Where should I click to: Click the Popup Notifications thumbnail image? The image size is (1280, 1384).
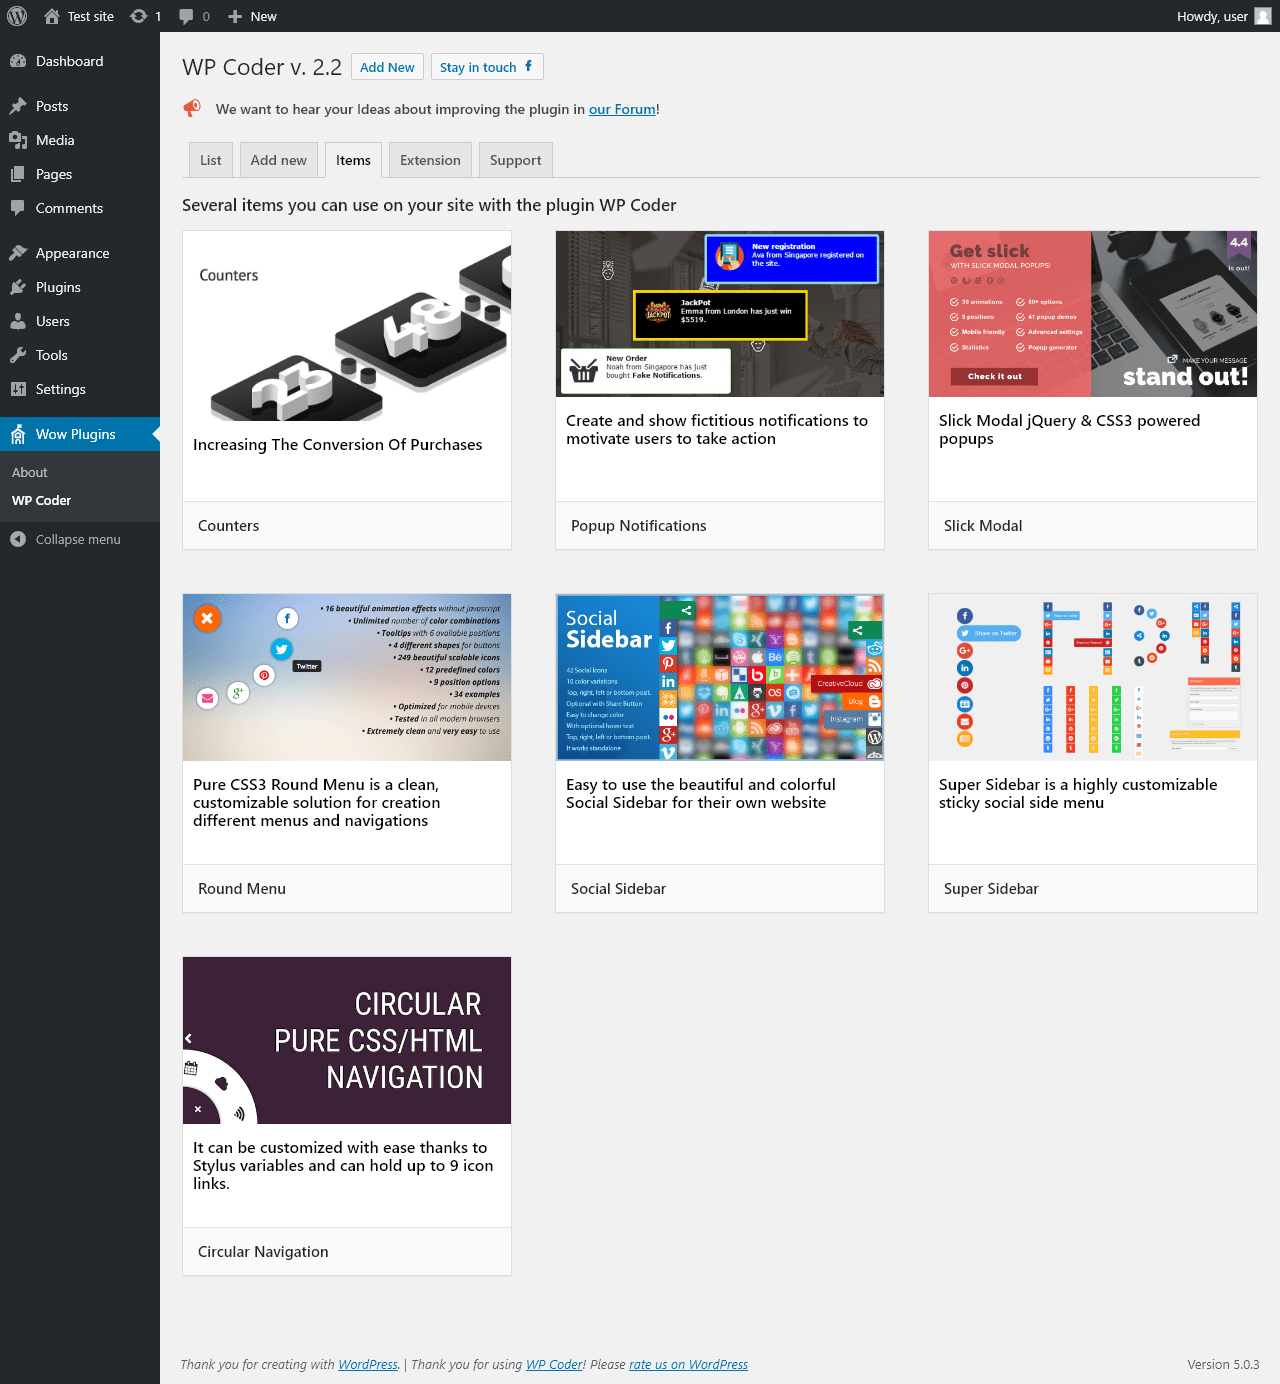pos(720,314)
